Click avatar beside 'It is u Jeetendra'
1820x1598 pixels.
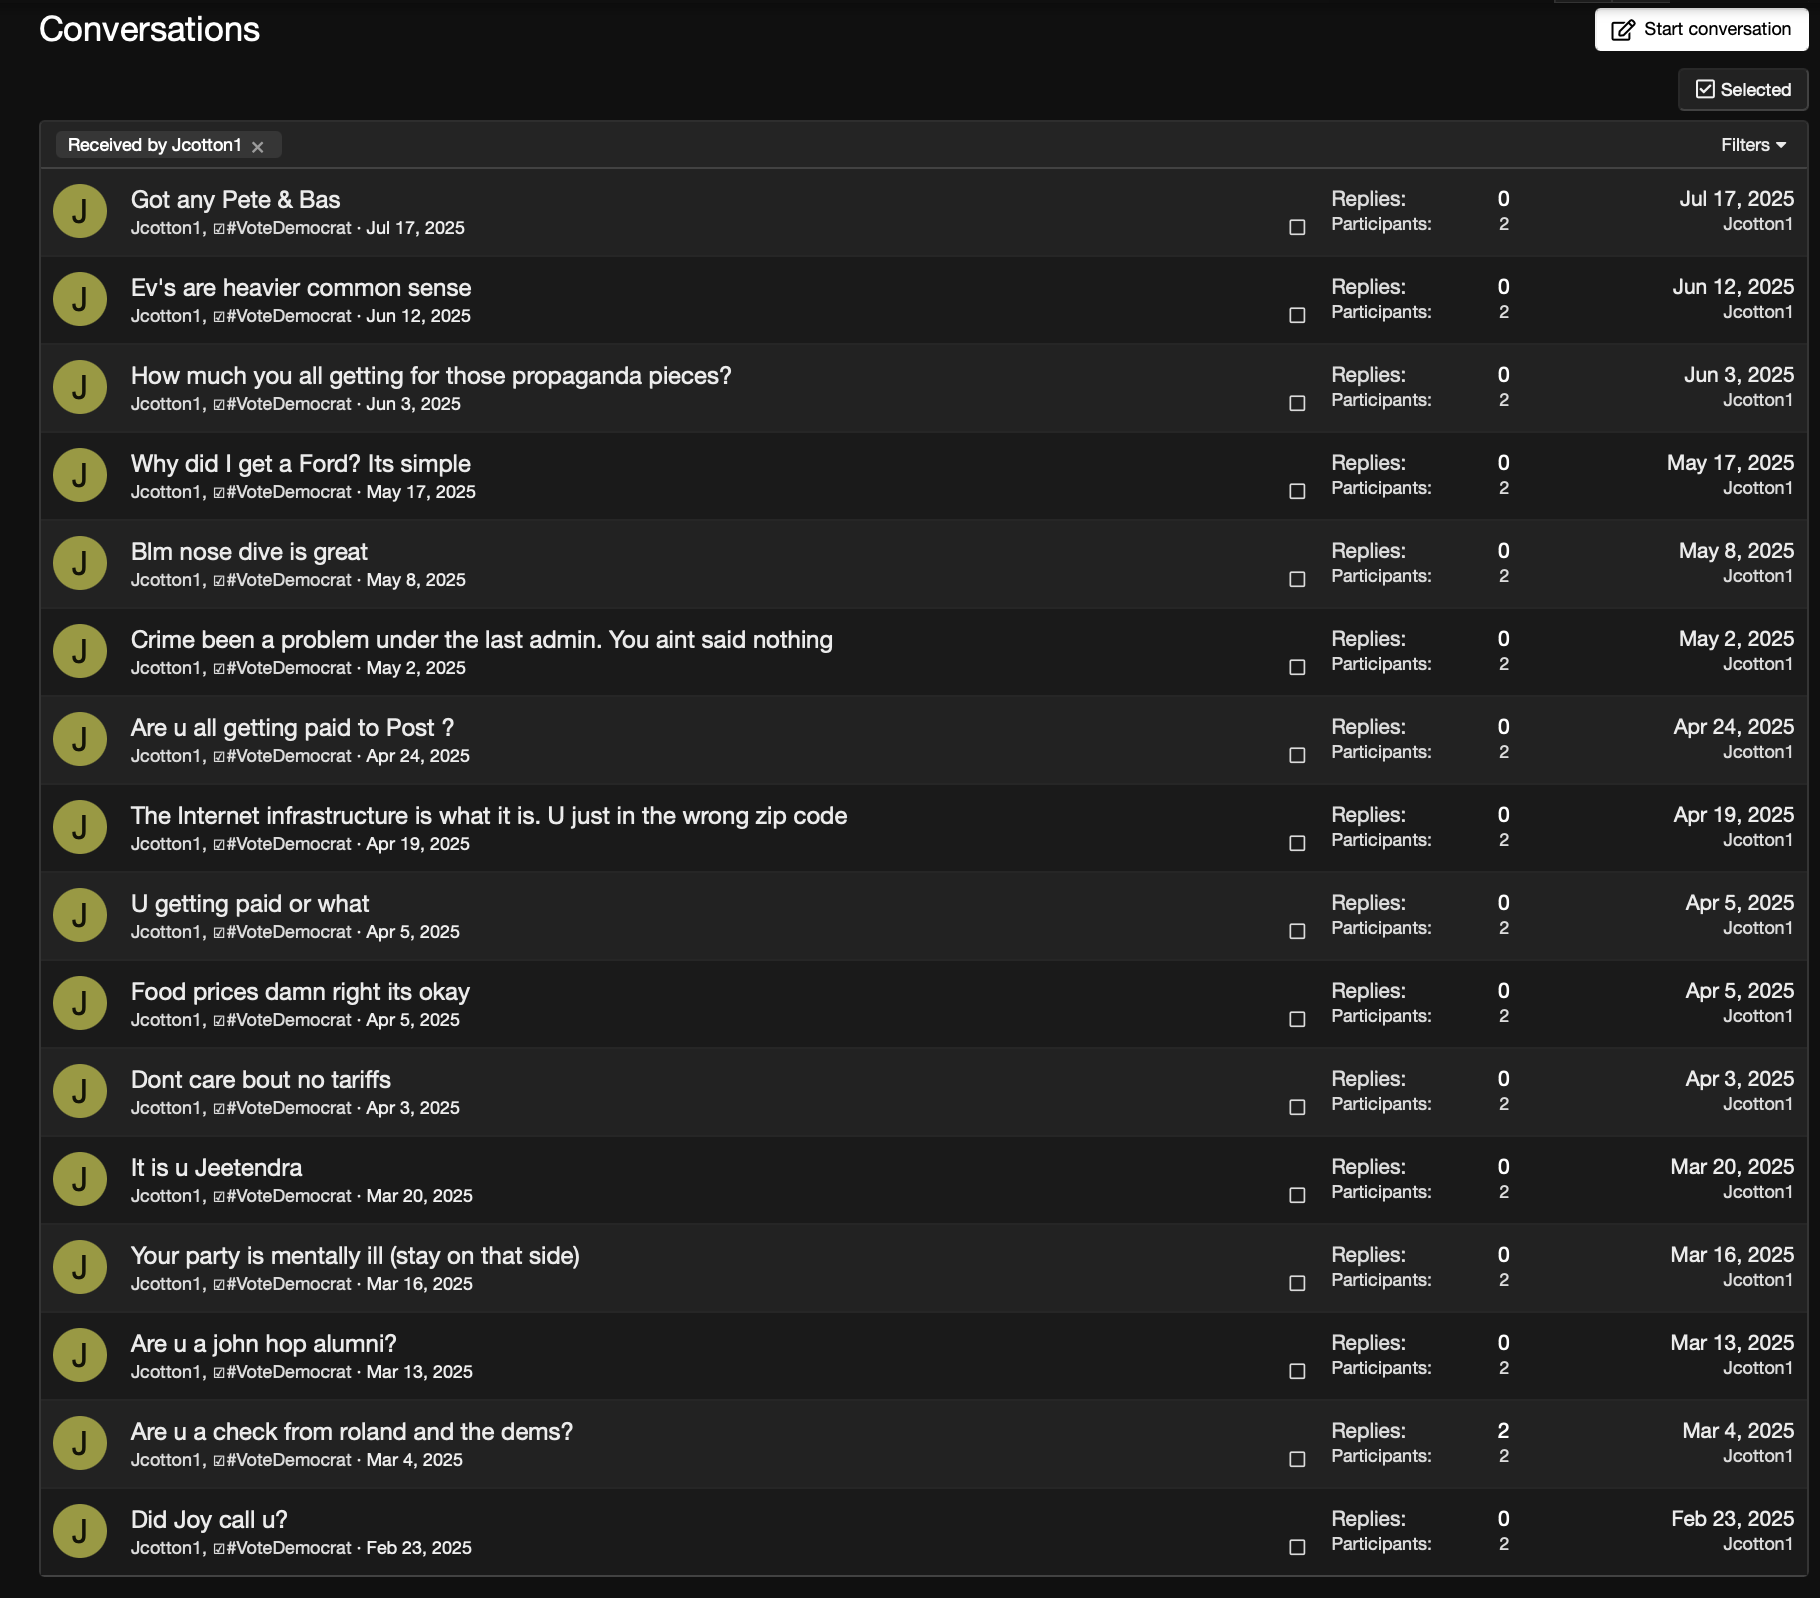click(80, 1179)
